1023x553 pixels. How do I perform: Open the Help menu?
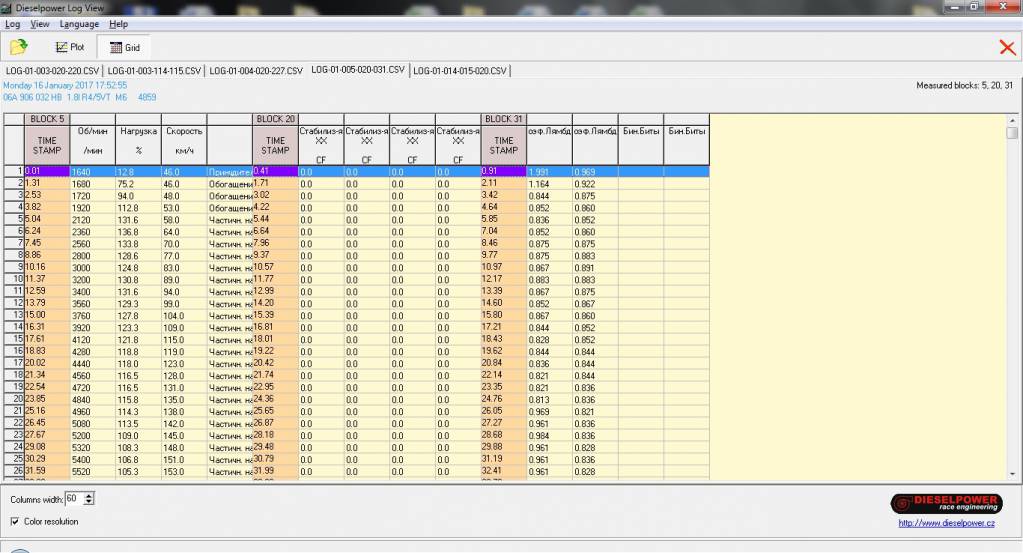point(118,24)
